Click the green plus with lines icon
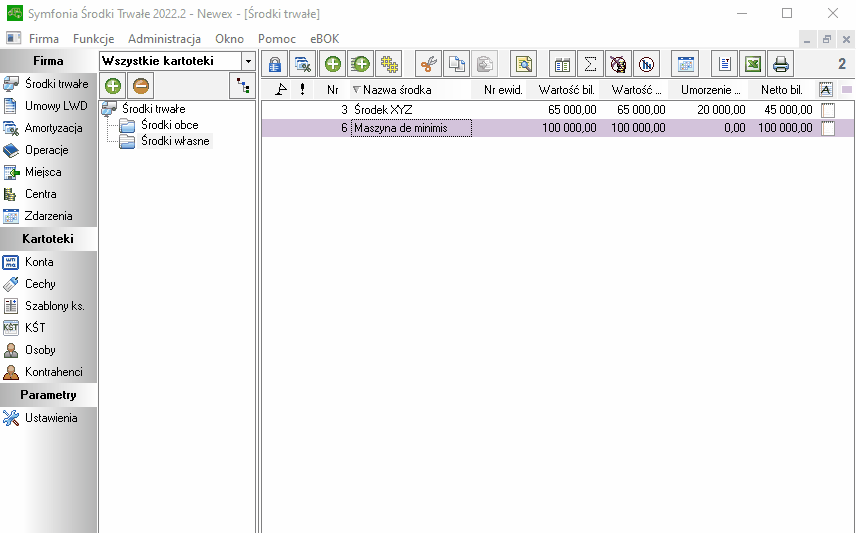 [360, 64]
